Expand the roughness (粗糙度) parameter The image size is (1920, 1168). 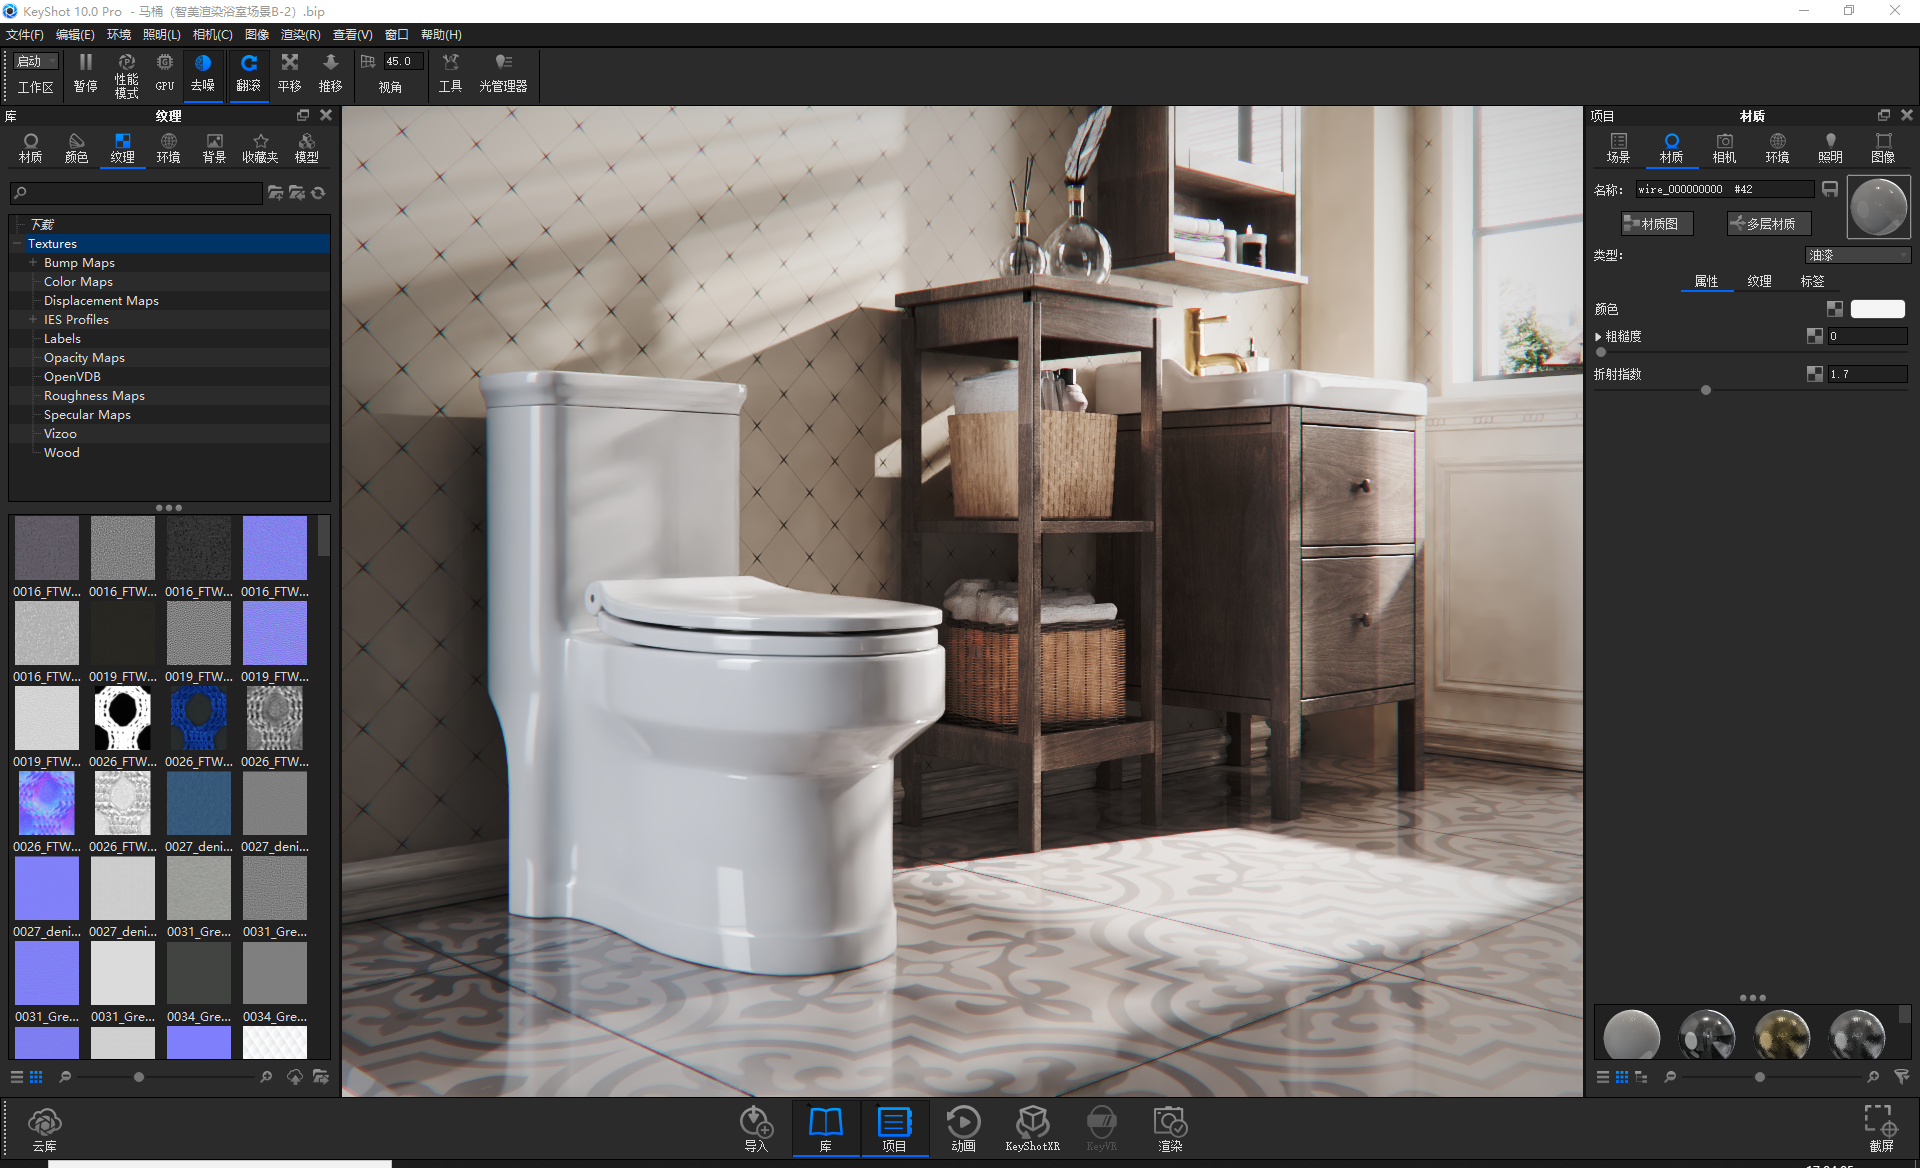coord(1598,337)
